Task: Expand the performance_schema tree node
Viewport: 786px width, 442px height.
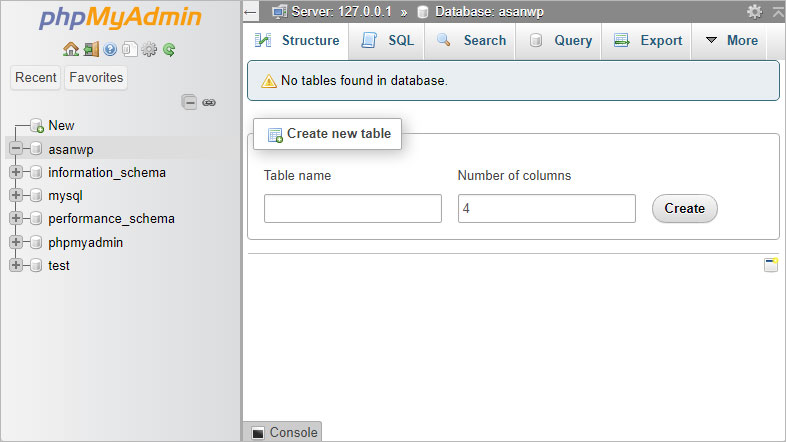Action: [16, 218]
